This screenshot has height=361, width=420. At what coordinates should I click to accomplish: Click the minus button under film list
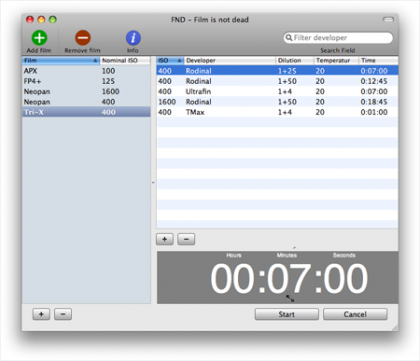click(x=63, y=314)
